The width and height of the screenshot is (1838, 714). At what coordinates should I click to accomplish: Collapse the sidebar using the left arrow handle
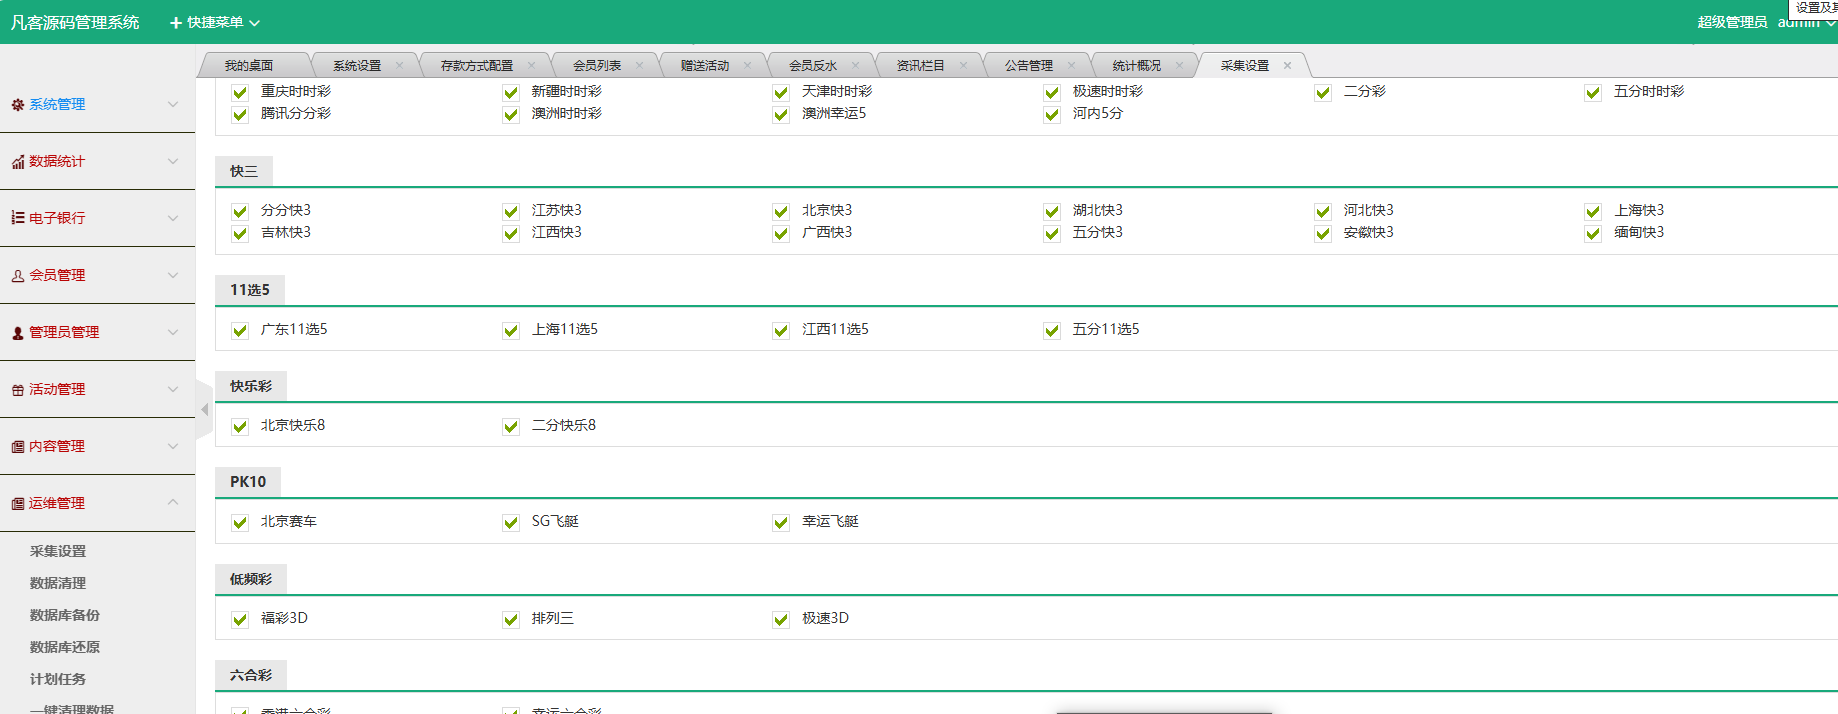click(x=204, y=409)
